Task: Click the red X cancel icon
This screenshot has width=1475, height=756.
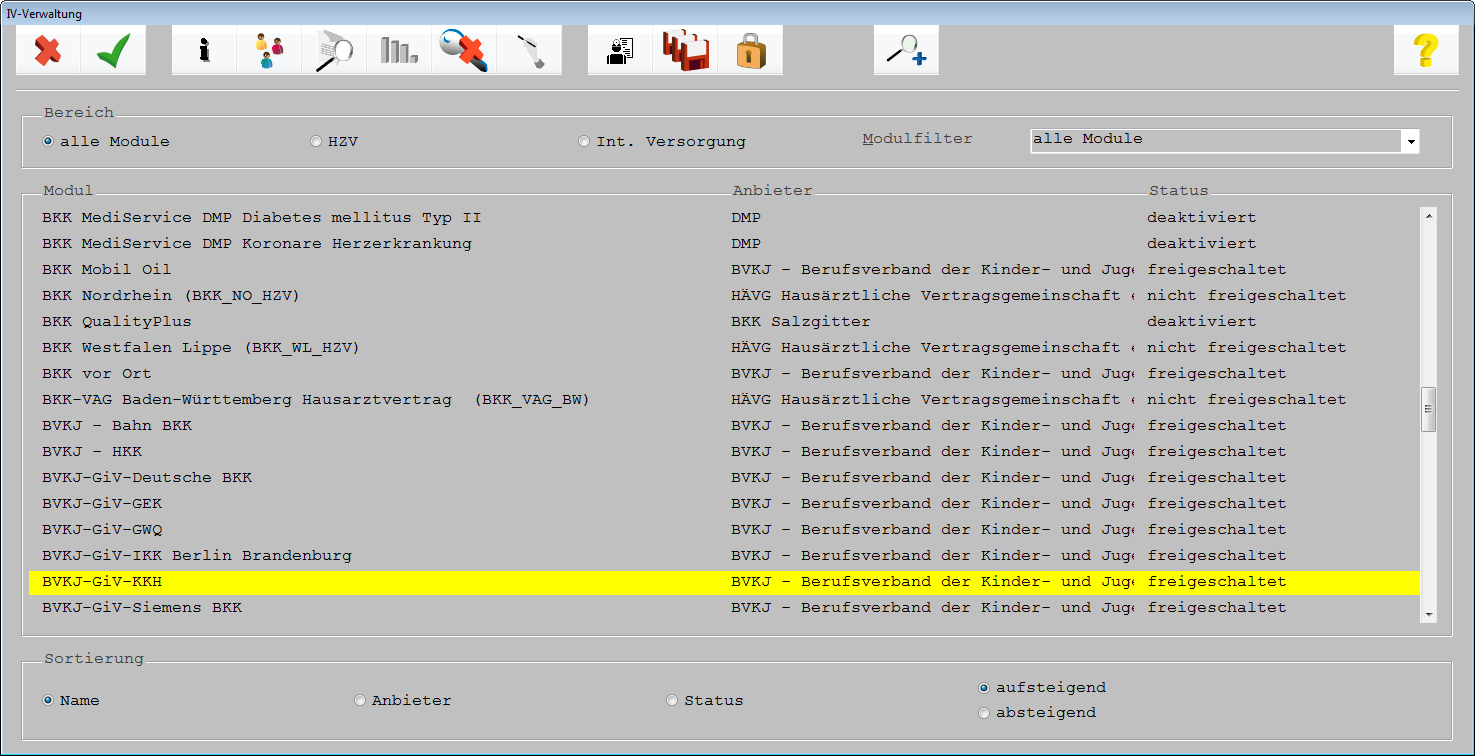Action: 48,50
